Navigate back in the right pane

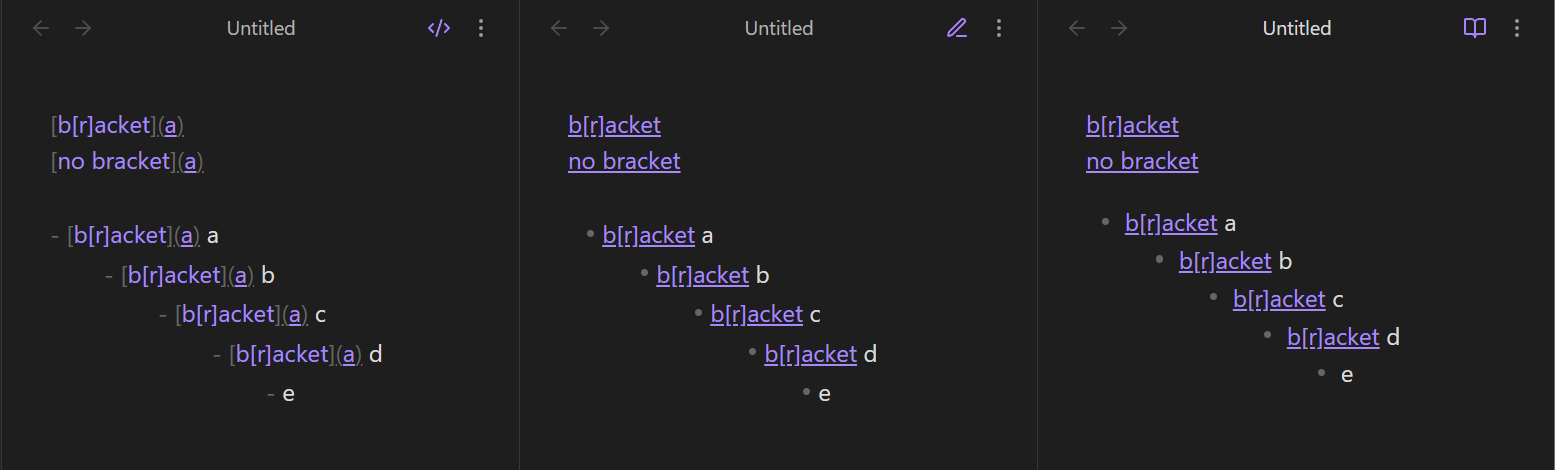point(1077,28)
